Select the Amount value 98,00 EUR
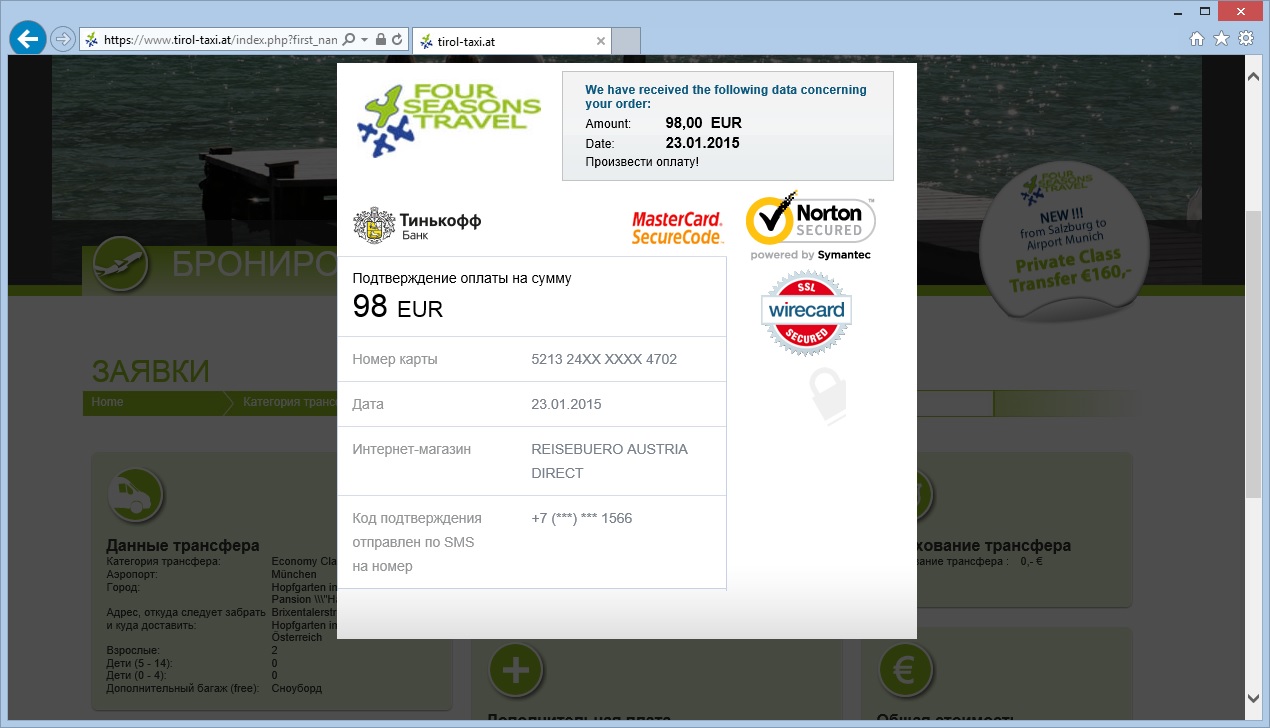This screenshot has height=728, width=1270. (x=704, y=124)
